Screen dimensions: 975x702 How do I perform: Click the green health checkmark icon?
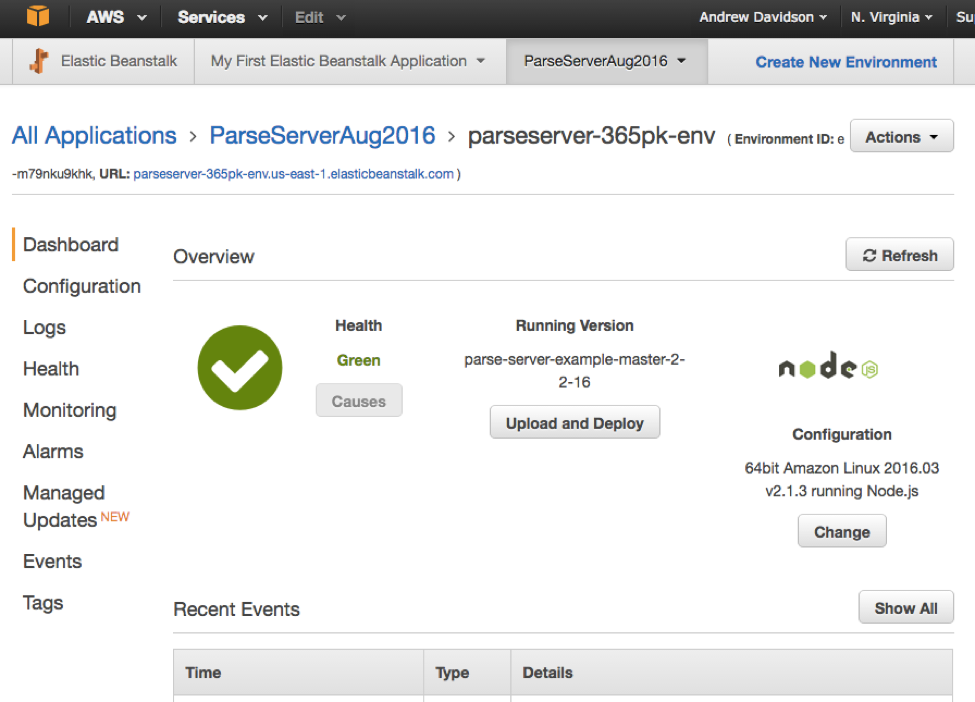(240, 367)
